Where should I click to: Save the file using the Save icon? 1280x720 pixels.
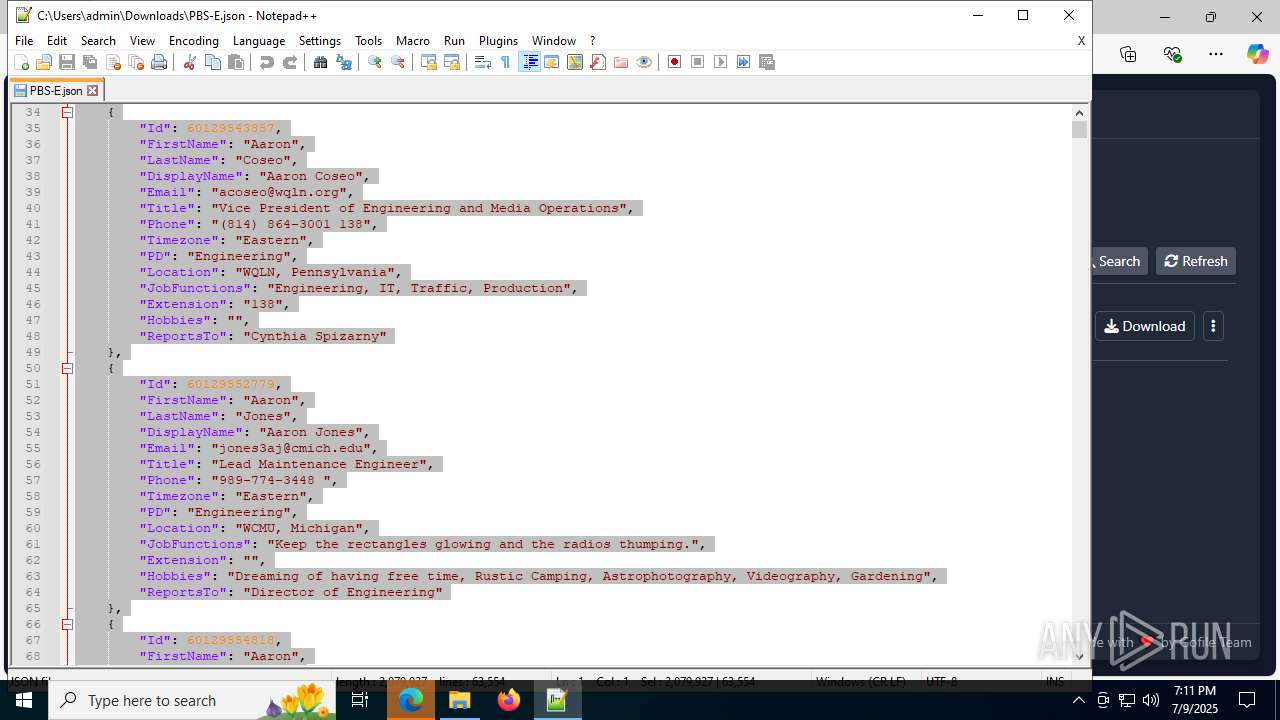click(x=67, y=62)
